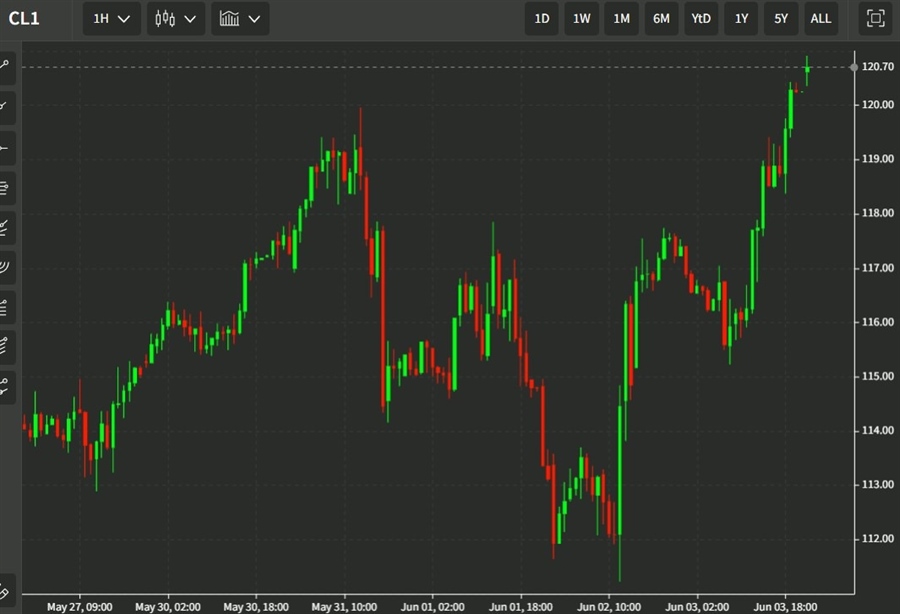The image size is (900, 614).
Task: Click the eraser icon at bottom-left
Action: [x=6, y=592]
